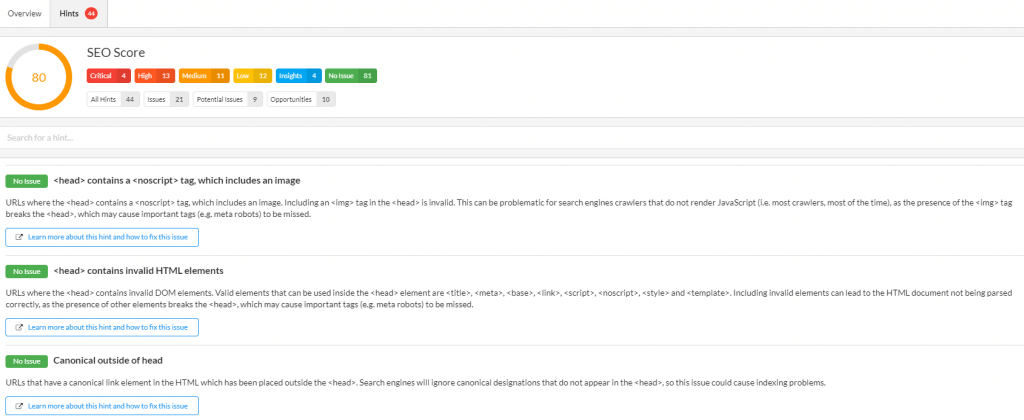Open learn more link for Canonical outside head
1024x420 pixels.
[x=102, y=405]
